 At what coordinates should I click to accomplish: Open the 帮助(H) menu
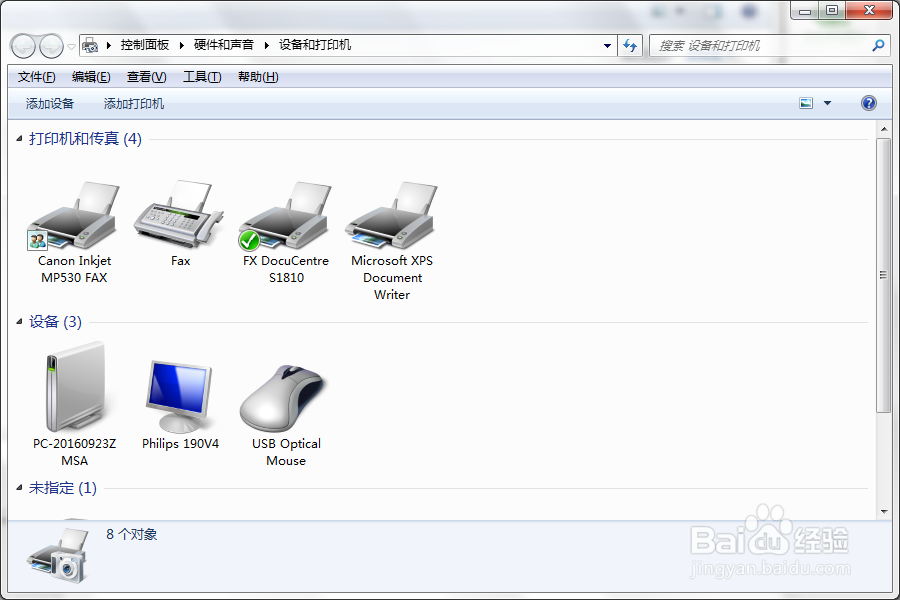pos(258,77)
